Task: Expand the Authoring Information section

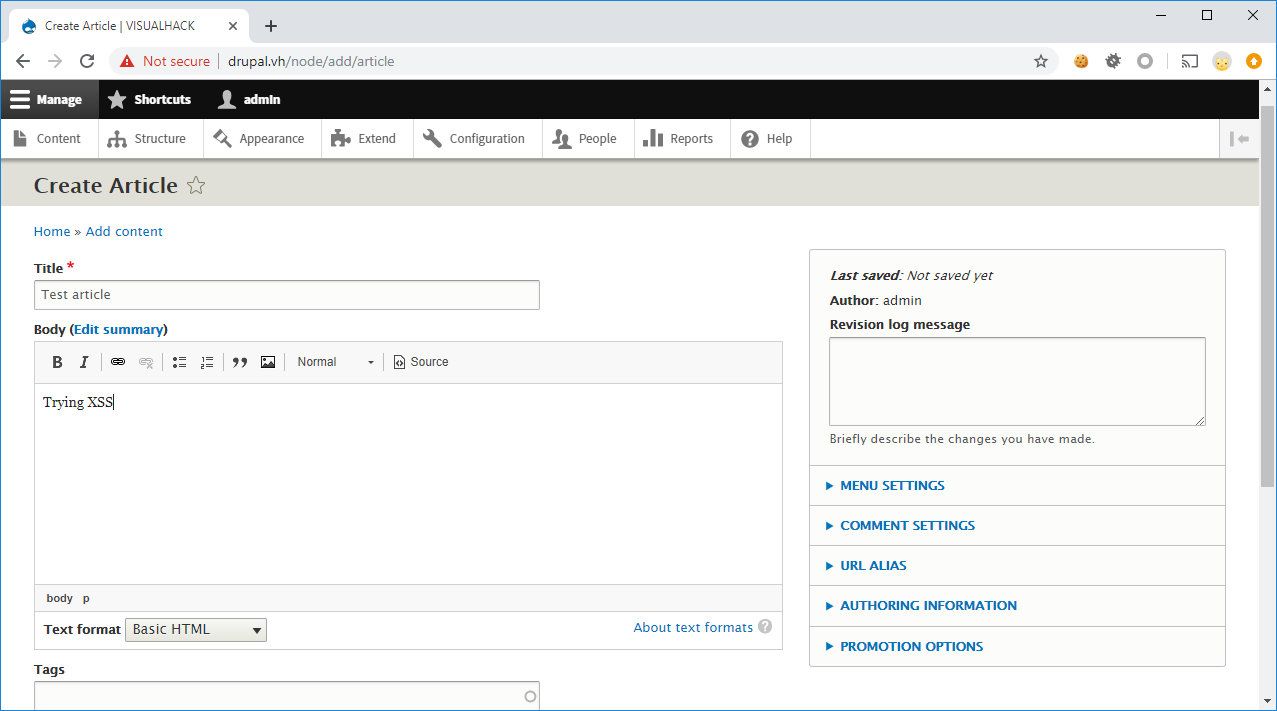Action: click(x=928, y=605)
